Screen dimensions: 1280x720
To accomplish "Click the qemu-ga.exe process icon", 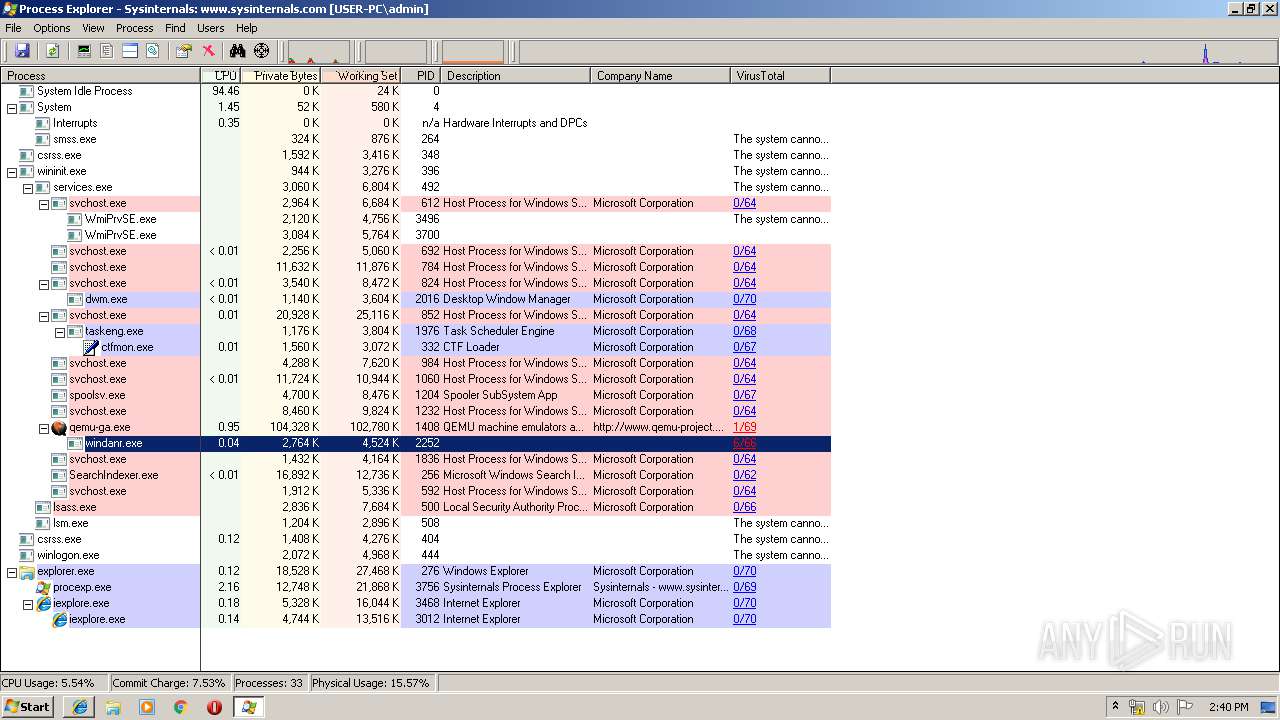I will 60,427.
